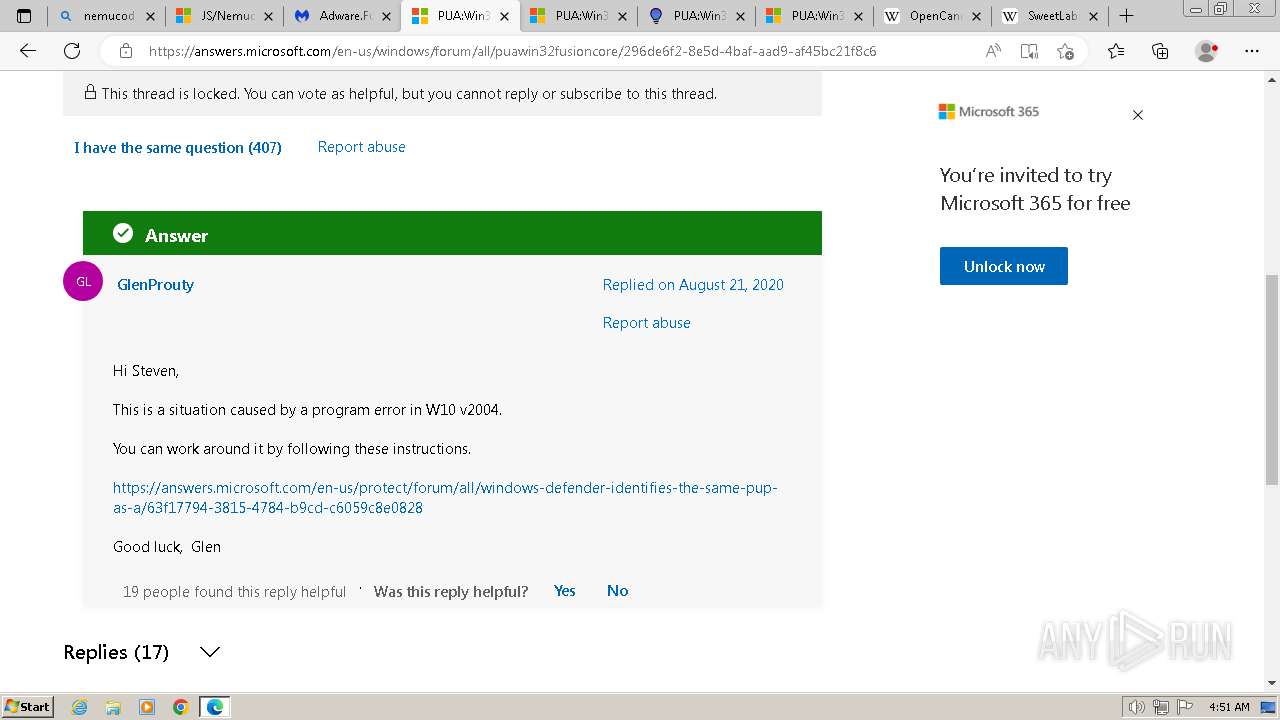Switch to the OpenCandy Wikipedia tab
The height and width of the screenshot is (720, 1280).
coord(932,16)
